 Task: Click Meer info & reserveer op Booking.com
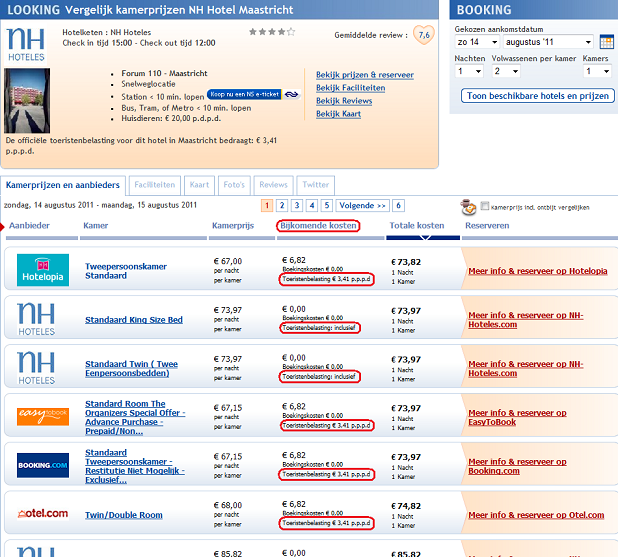[x=517, y=466]
